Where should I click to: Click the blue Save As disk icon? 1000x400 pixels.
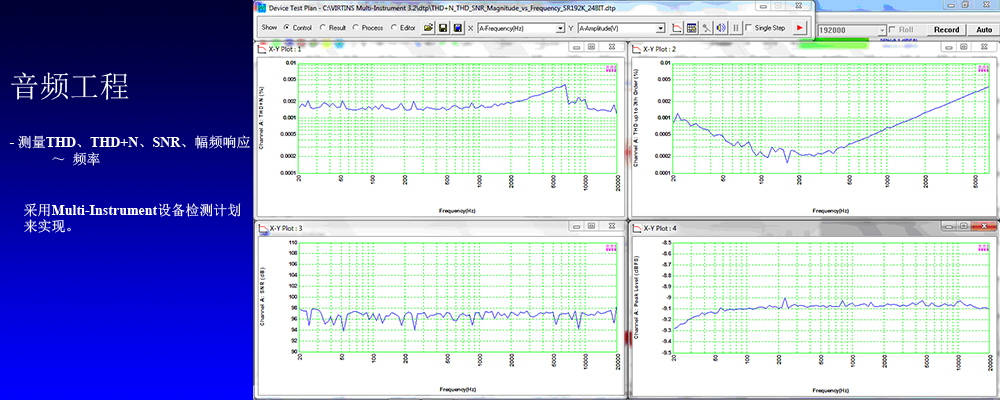tap(457, 28)
